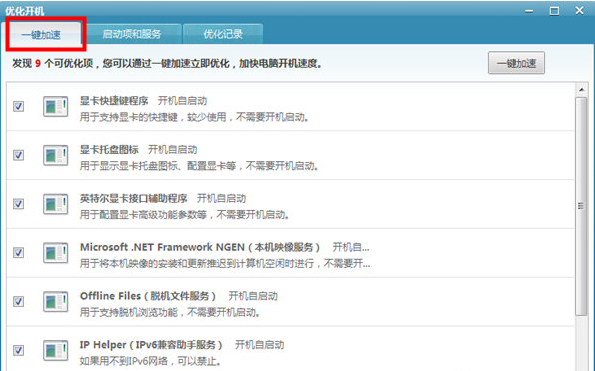Select the IP Helper（IPv6兼容助手服务）title
The image size is (595, 371).
151,345
